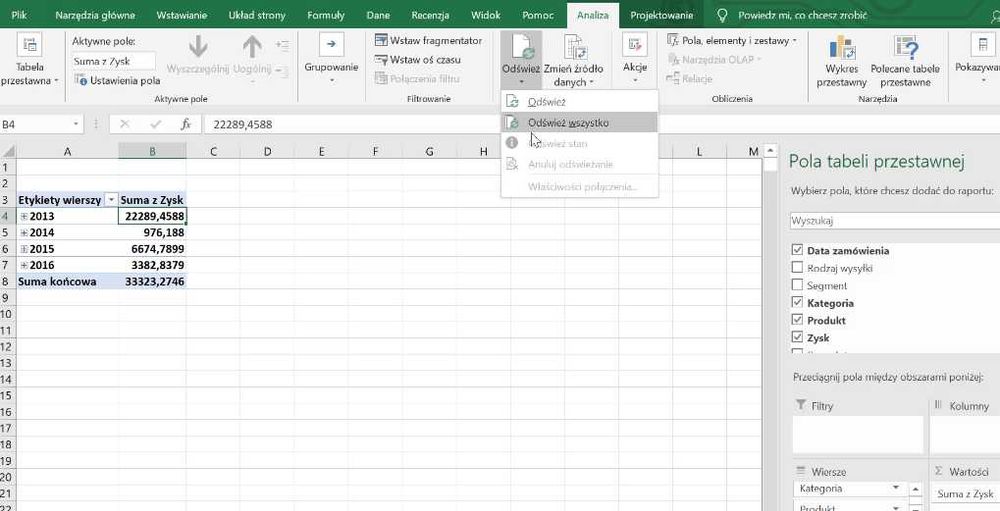Switch to Formuły tab
The width and height of the screenshot is (1000, 511).
click(x=325, y=15)
